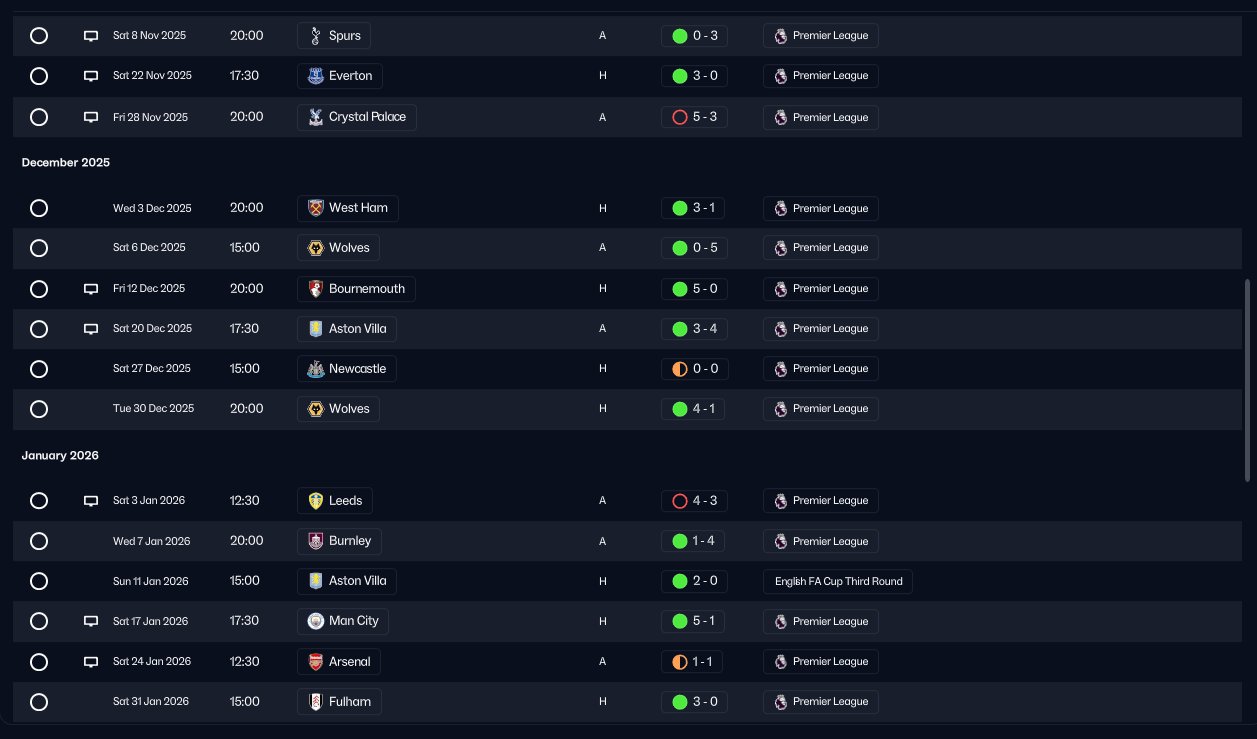Click the red loss indicator on Leeds result

[x=680, y=501]
